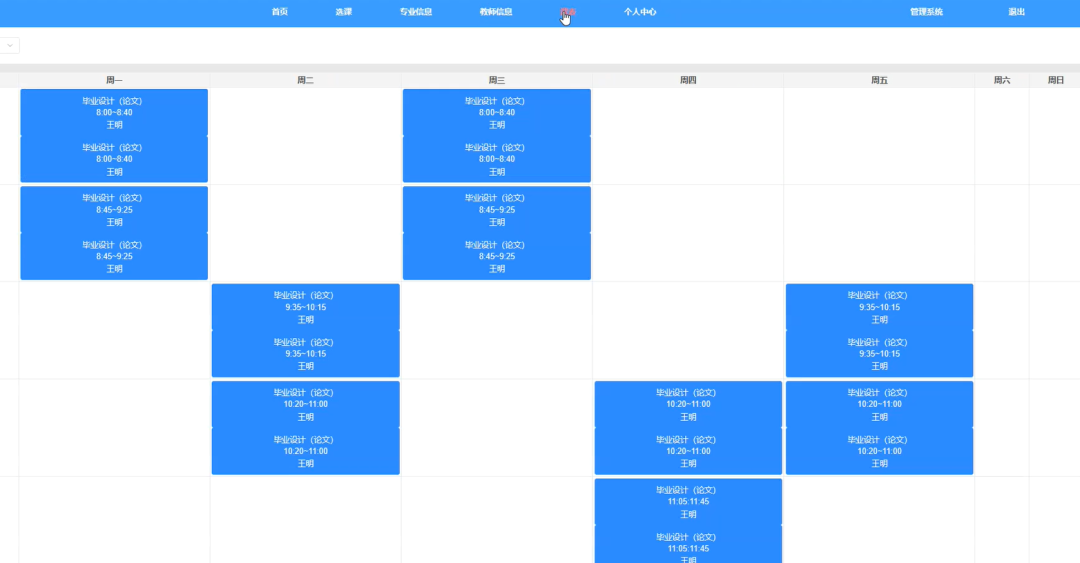
Task: Open the 专业信息 menu item
Action: point(416,12)
